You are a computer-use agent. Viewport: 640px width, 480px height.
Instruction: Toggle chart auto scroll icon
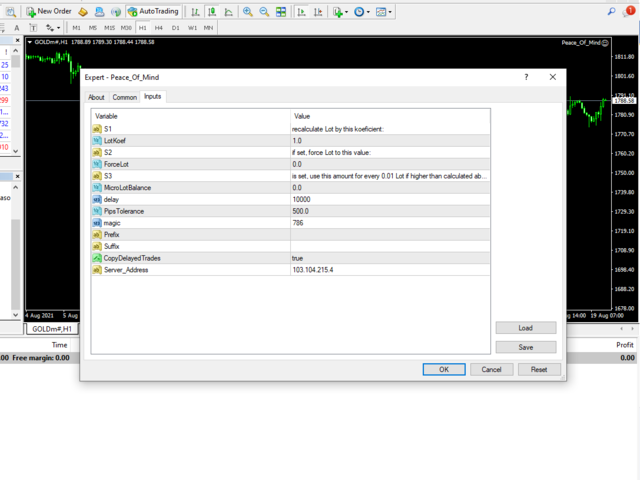[302, 12]
